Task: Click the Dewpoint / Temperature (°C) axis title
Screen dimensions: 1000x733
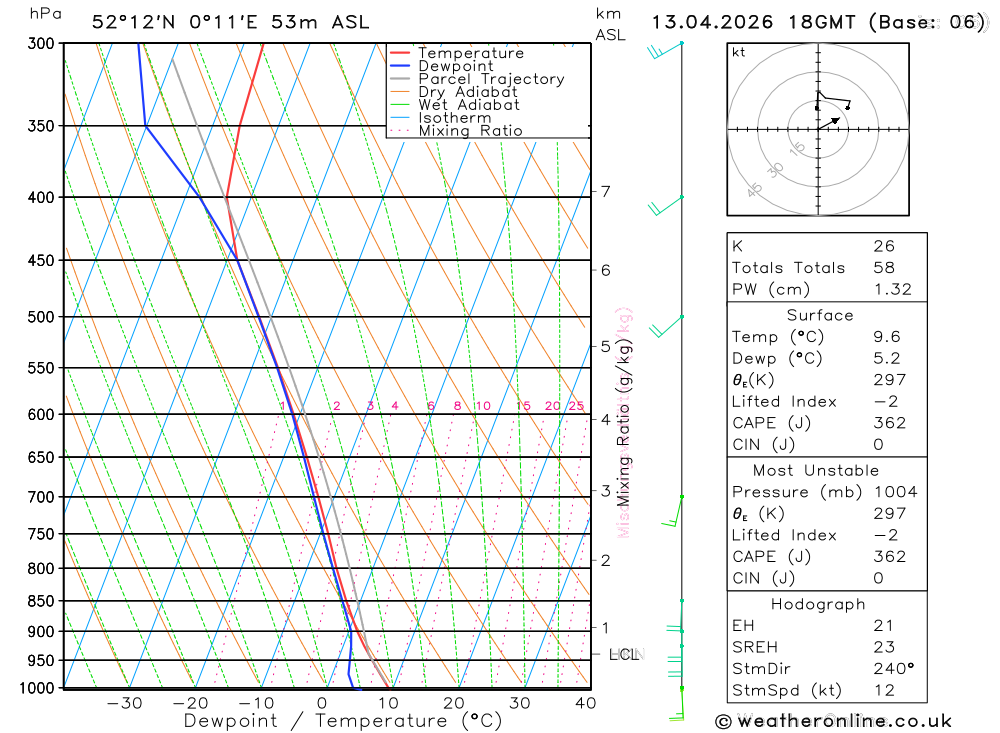Action: (343, 722)
